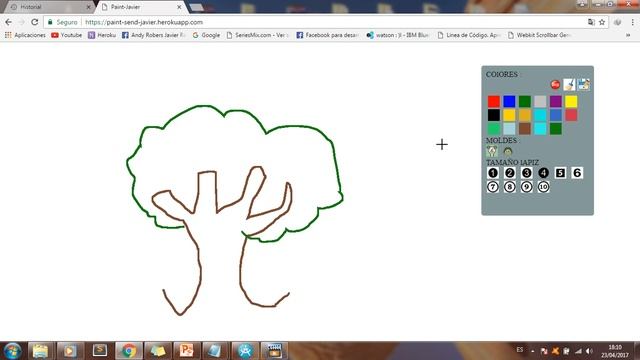Pick the aqua swatch in the third row
Screen dimensions: 640x360
coord(540,129)
